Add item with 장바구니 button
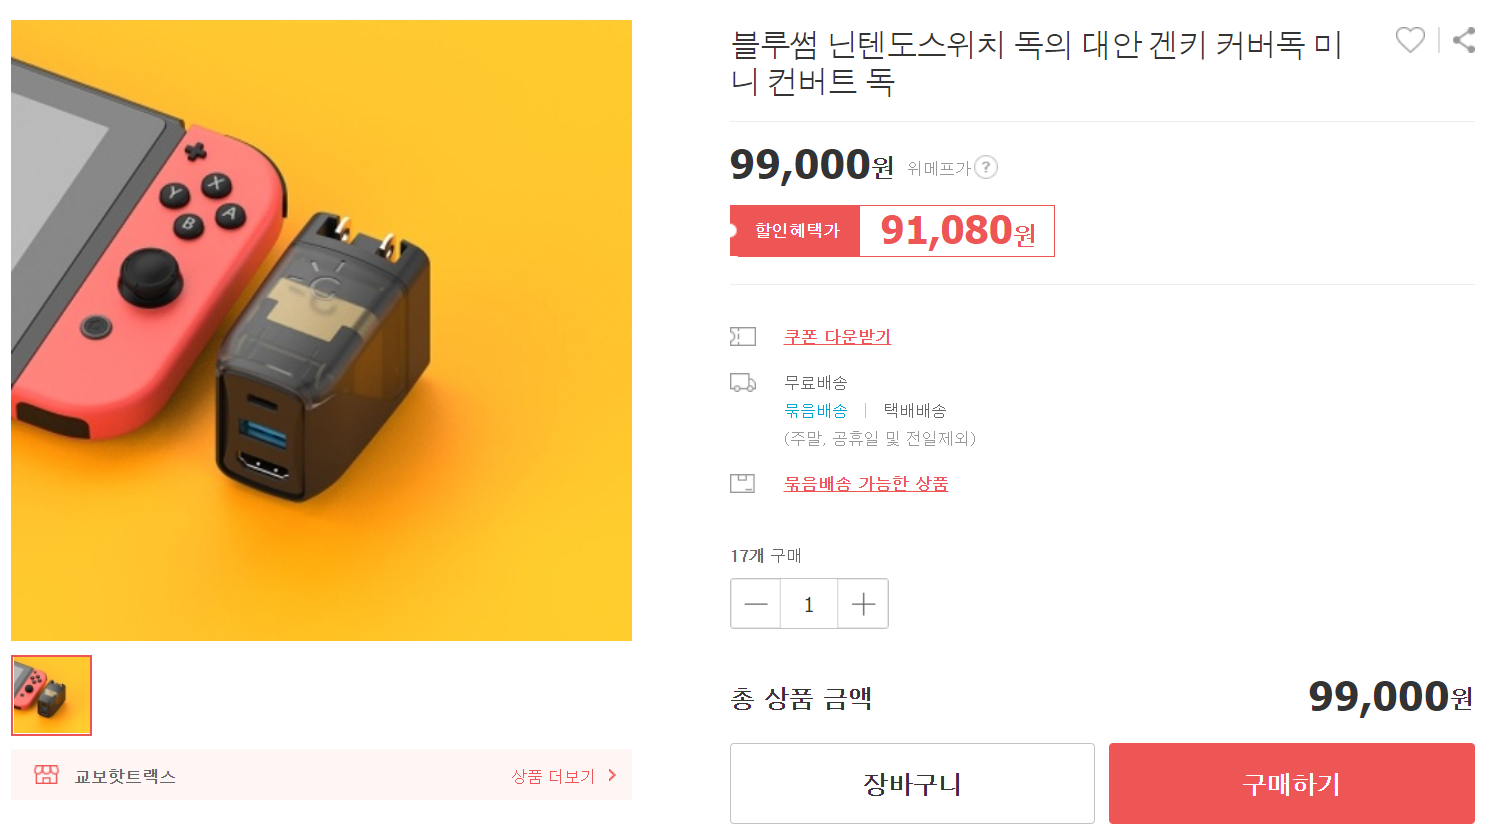This screenshot has width=1494, height=835. pos(912,784)
